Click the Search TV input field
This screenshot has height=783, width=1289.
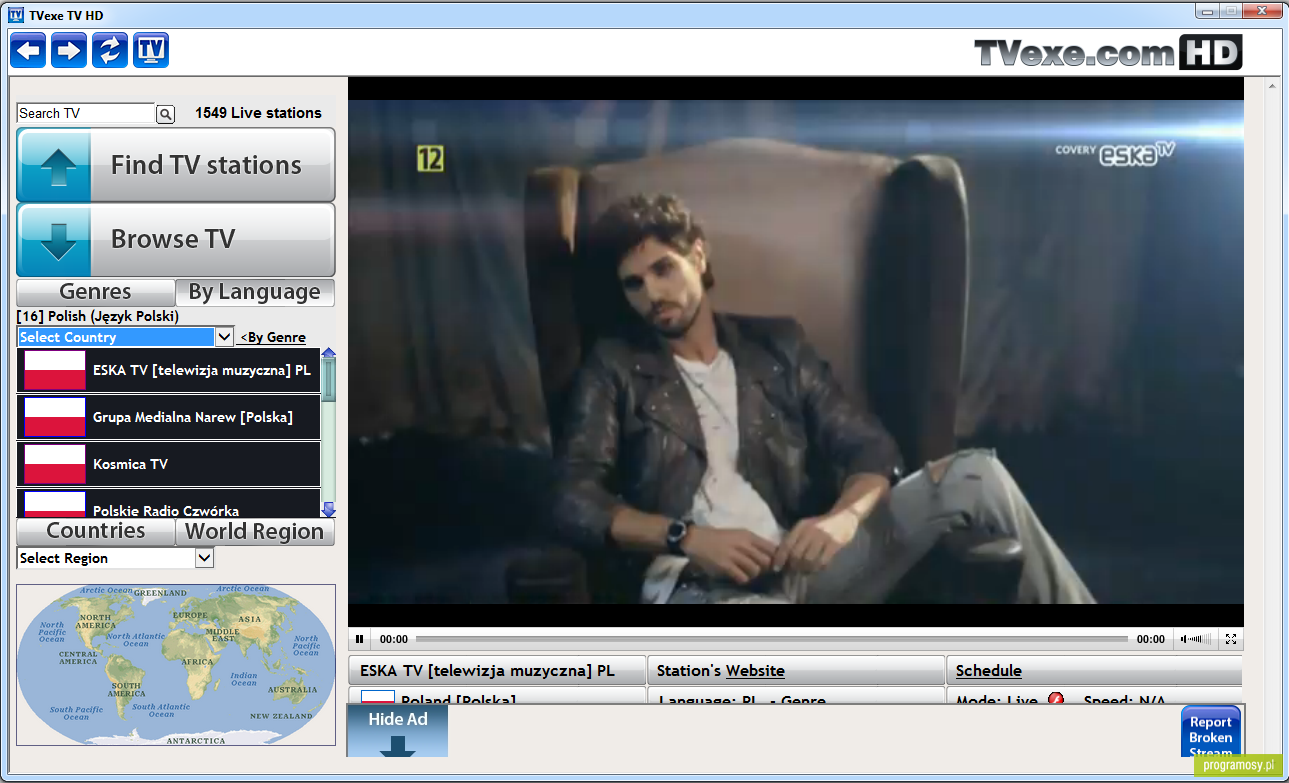point(86,113)
